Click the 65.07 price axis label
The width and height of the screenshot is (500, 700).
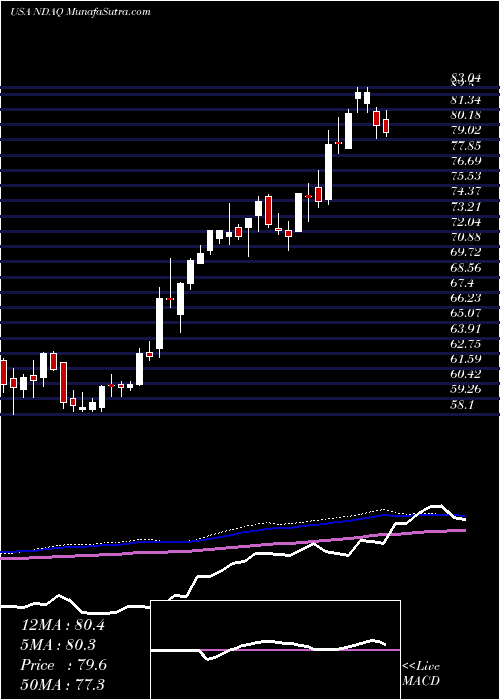[x=465, y=312]
